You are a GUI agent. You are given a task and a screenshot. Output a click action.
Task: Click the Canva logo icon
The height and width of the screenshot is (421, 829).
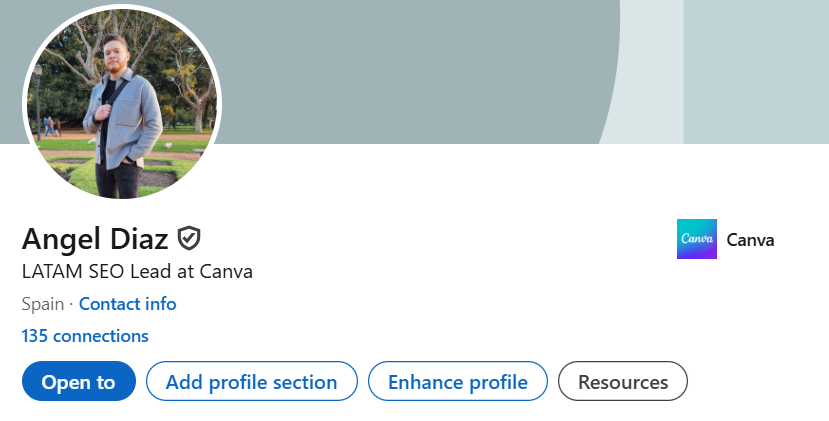[696, 239]
